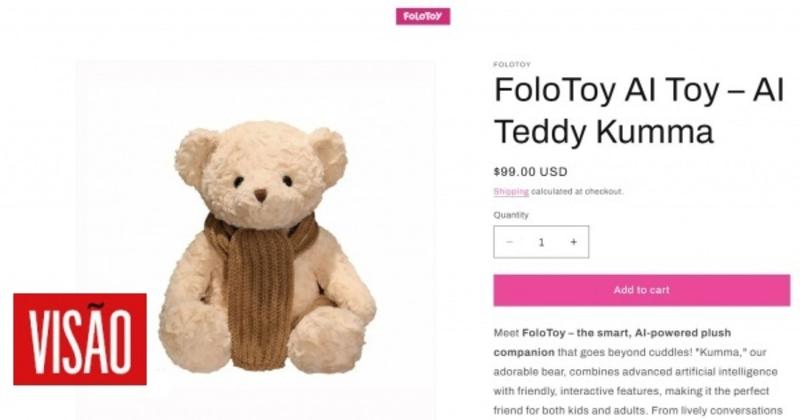Click the VISÃO red logo badge
Viewport: 800px width, 420px height.
[80, 339]
